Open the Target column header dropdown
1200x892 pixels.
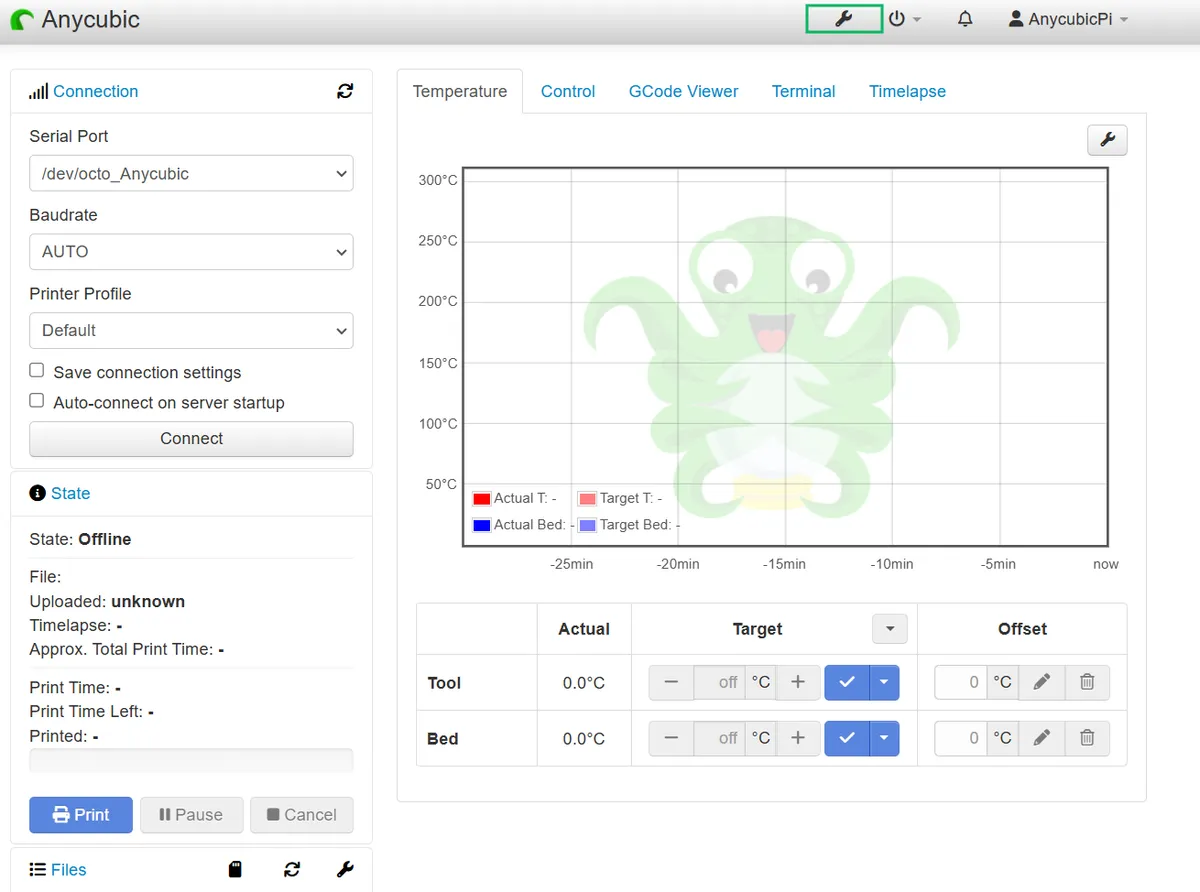click(x=890, y=629)
